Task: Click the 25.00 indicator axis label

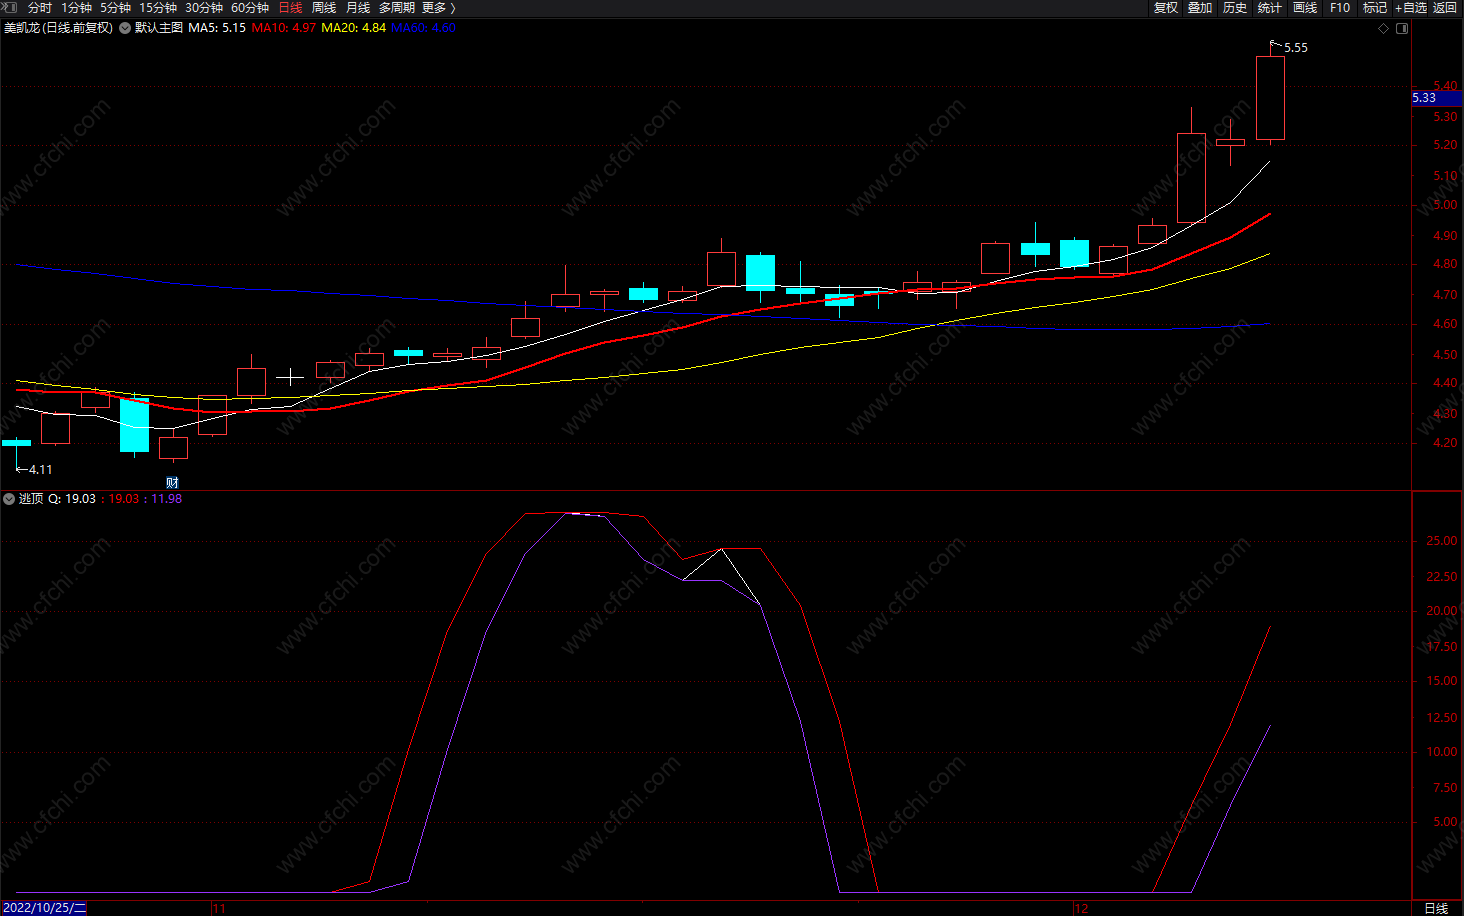Action: (x=1441, y=541)
